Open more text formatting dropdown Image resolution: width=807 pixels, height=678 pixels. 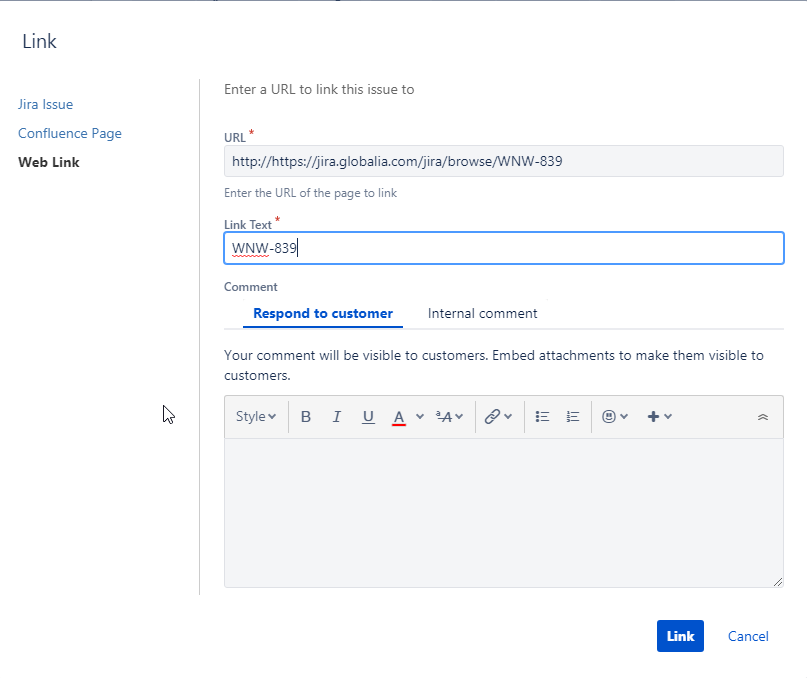coord(449,416)
